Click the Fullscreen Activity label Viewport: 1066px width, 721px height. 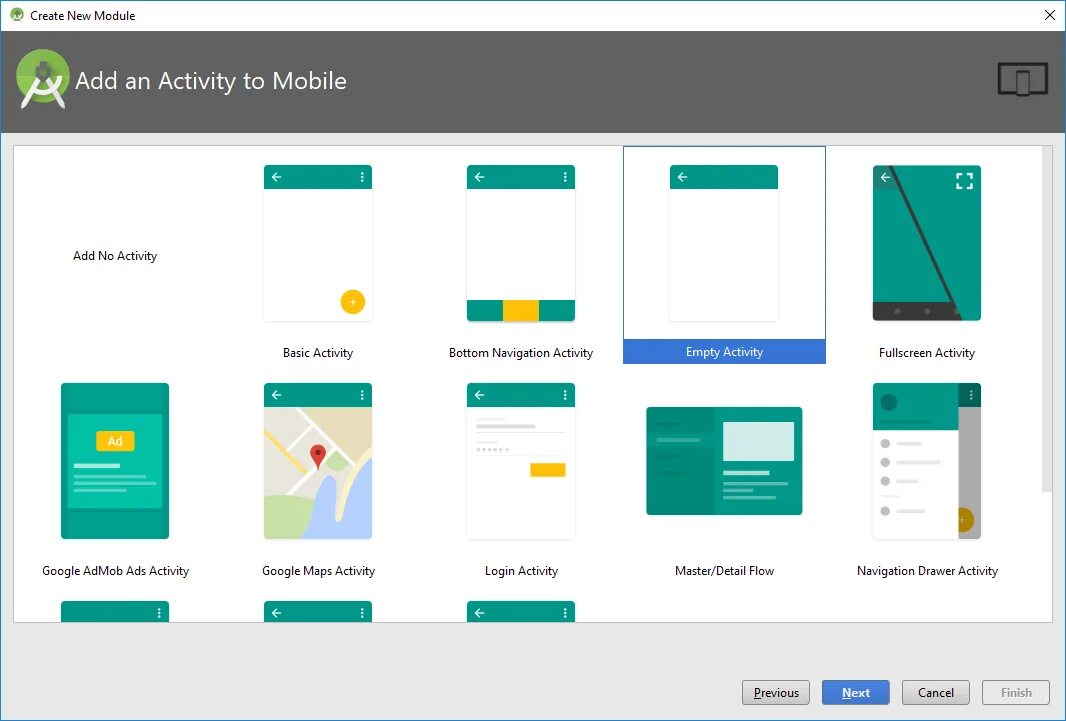point(927,353)
